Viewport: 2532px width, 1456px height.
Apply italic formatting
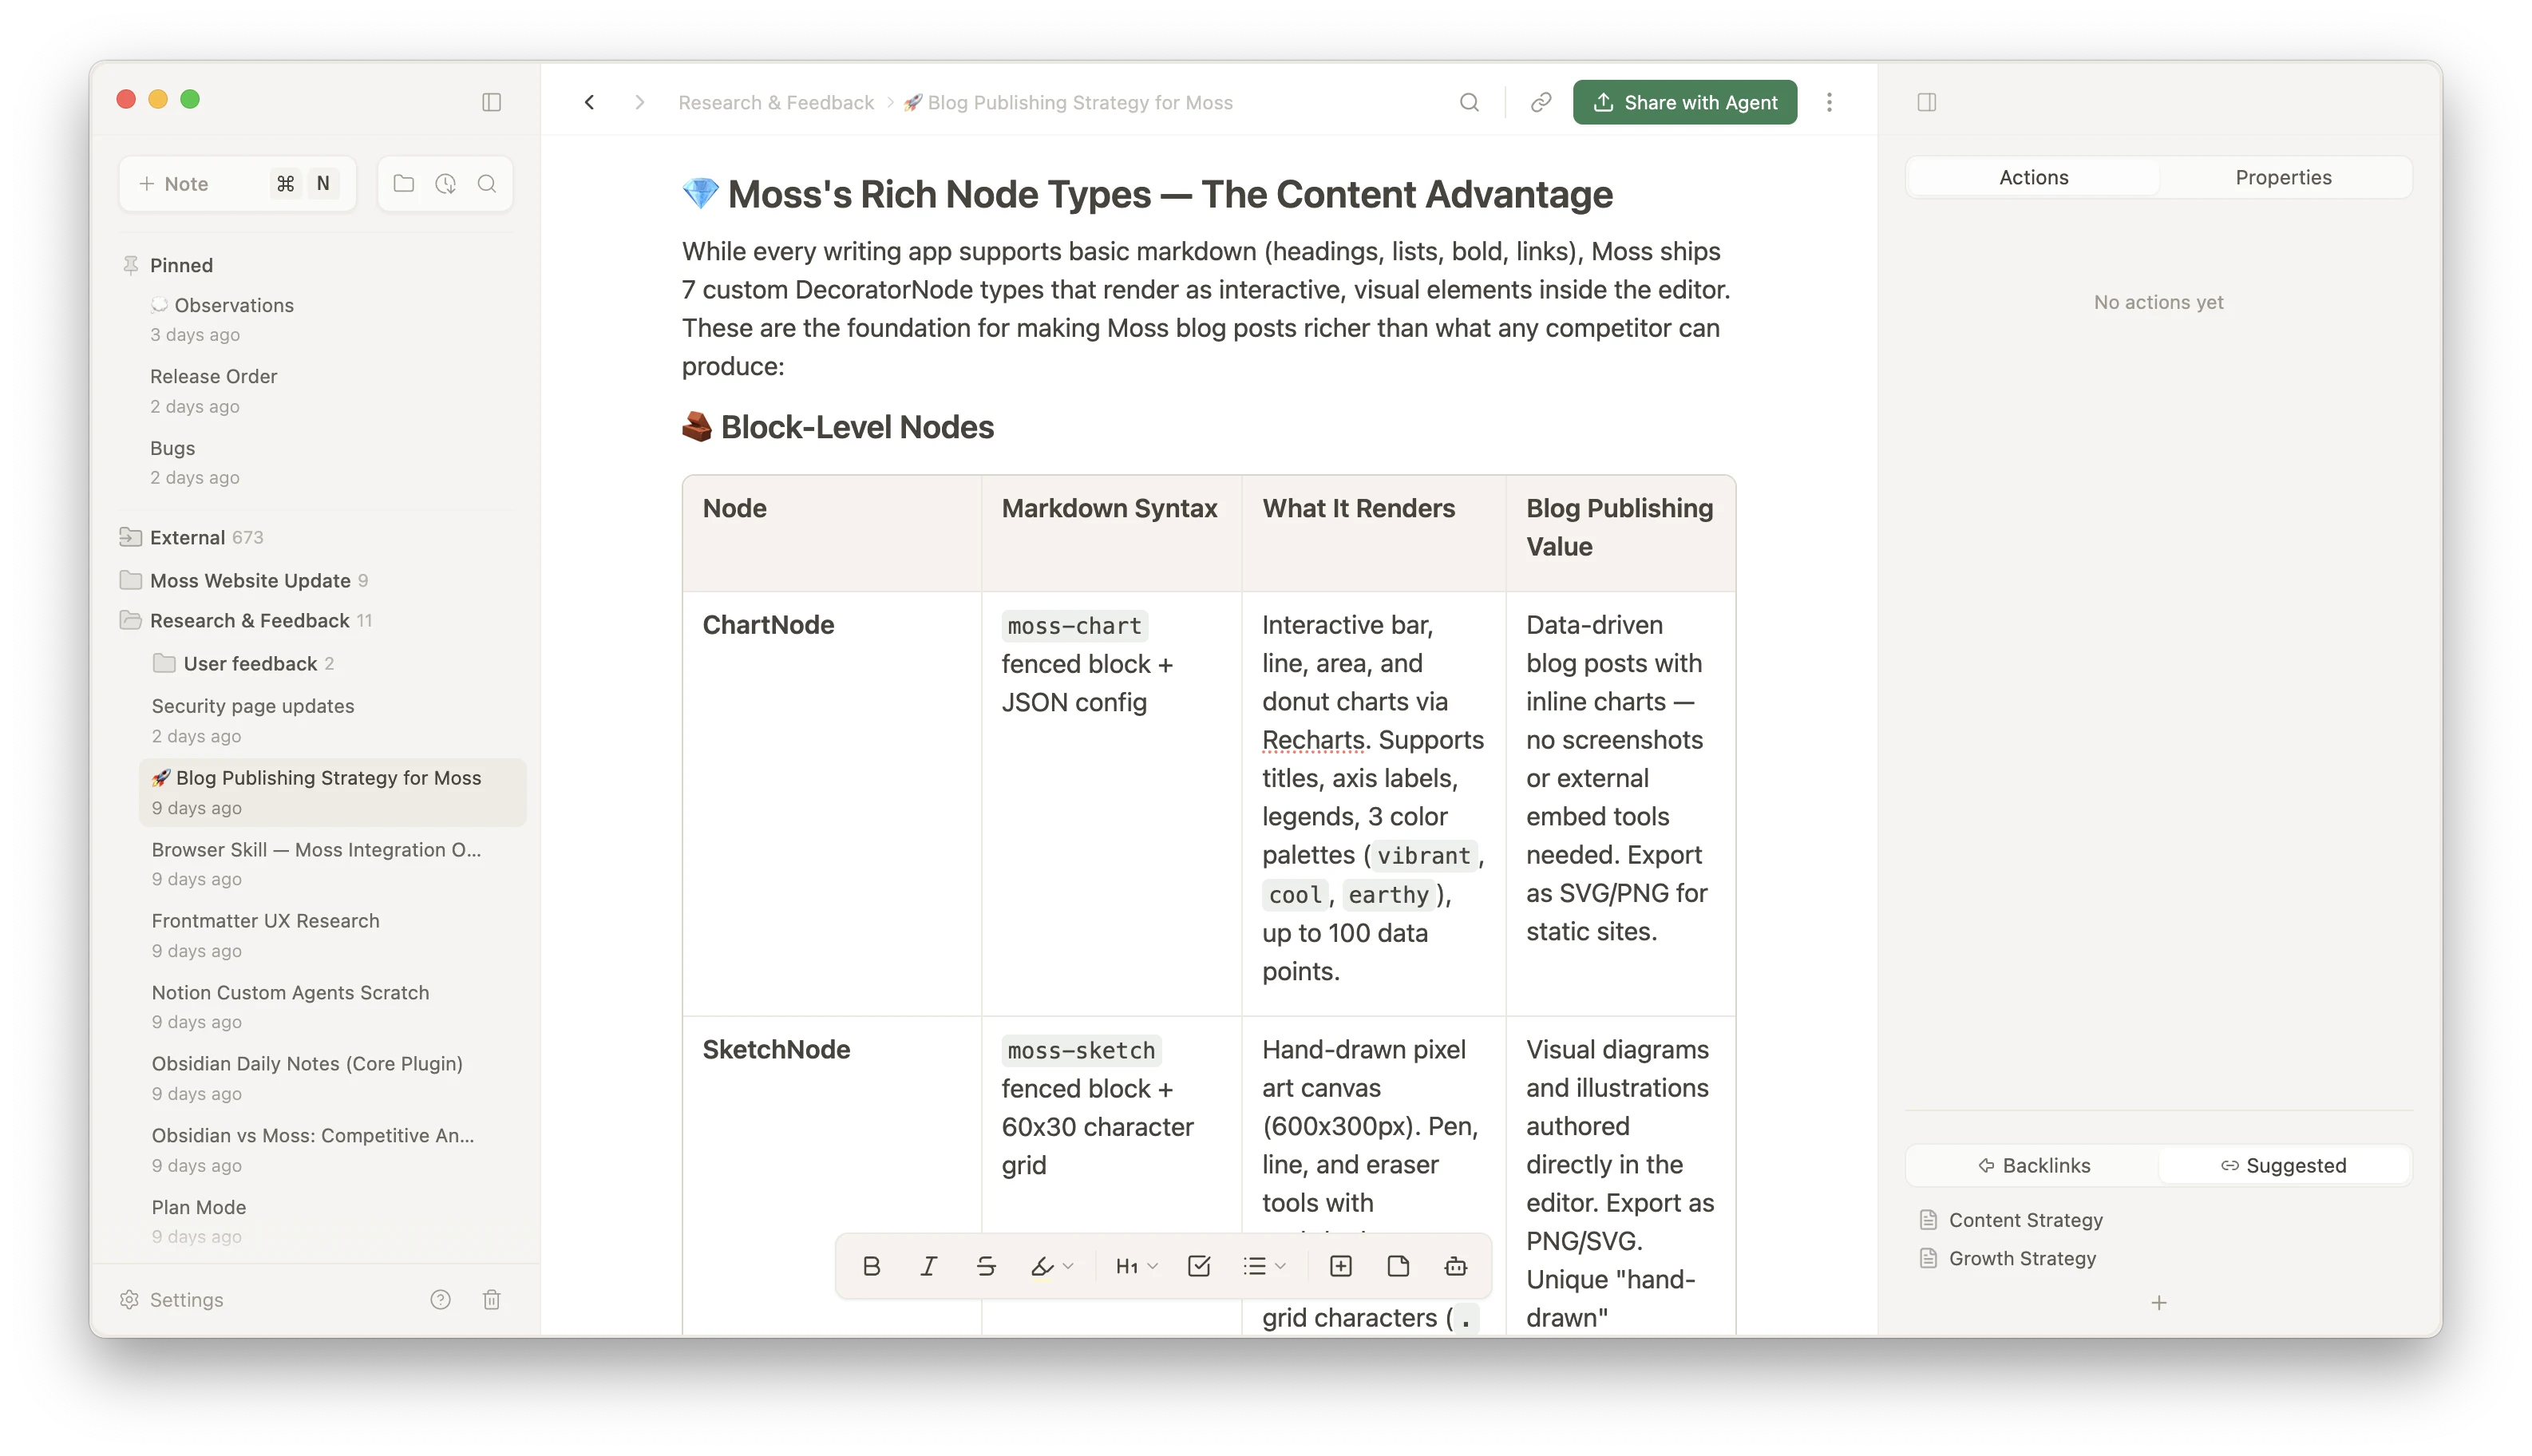pyautogui.click(x=928, y=1266)
